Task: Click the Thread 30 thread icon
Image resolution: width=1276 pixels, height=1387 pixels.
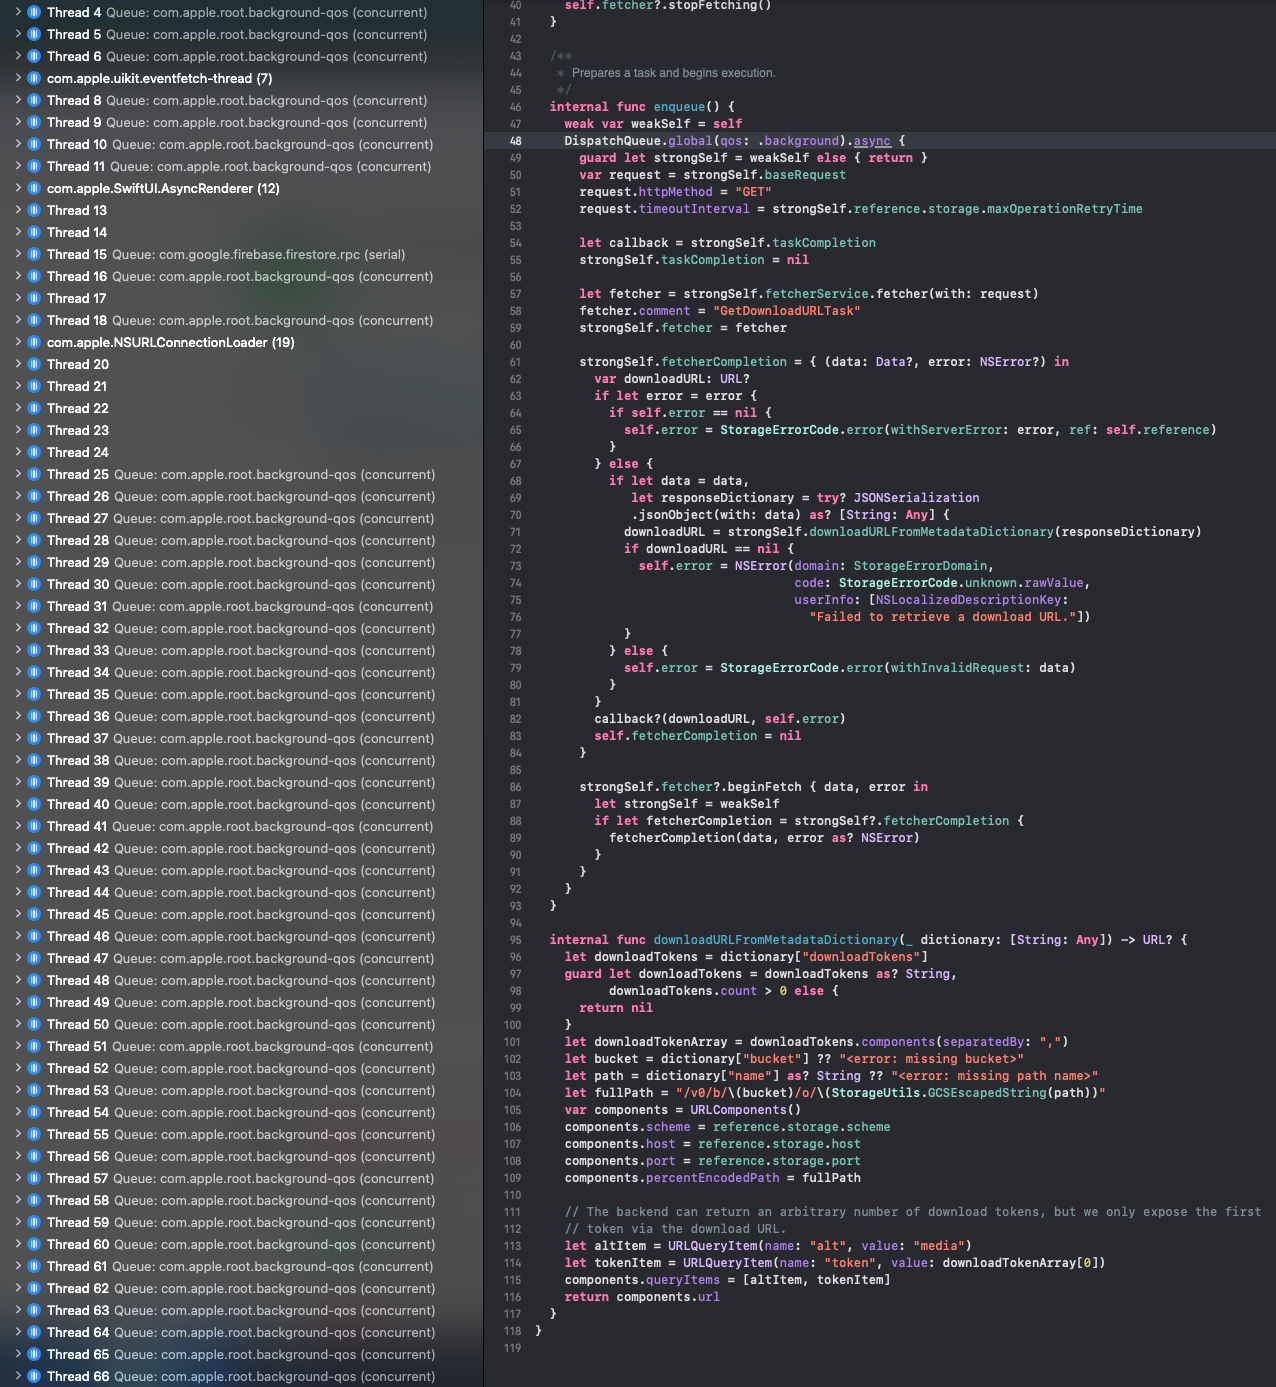Action: tap(35, 584)
